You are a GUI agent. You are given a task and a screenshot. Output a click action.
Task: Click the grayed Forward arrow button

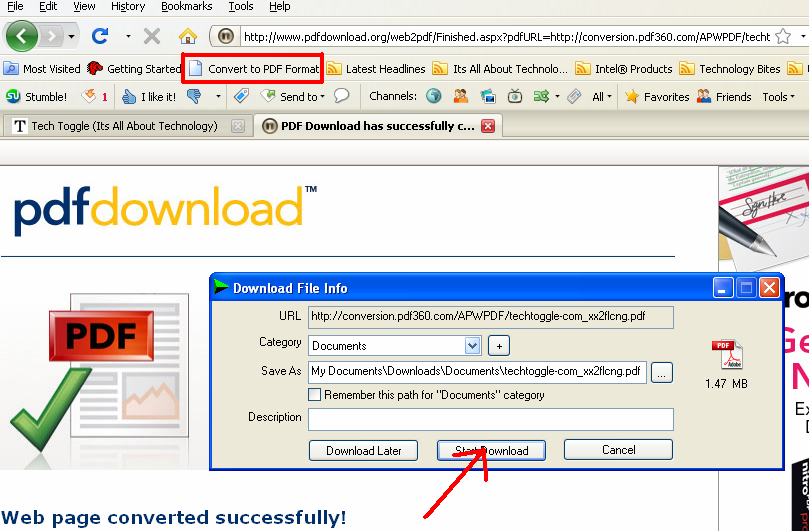(51, 37)
